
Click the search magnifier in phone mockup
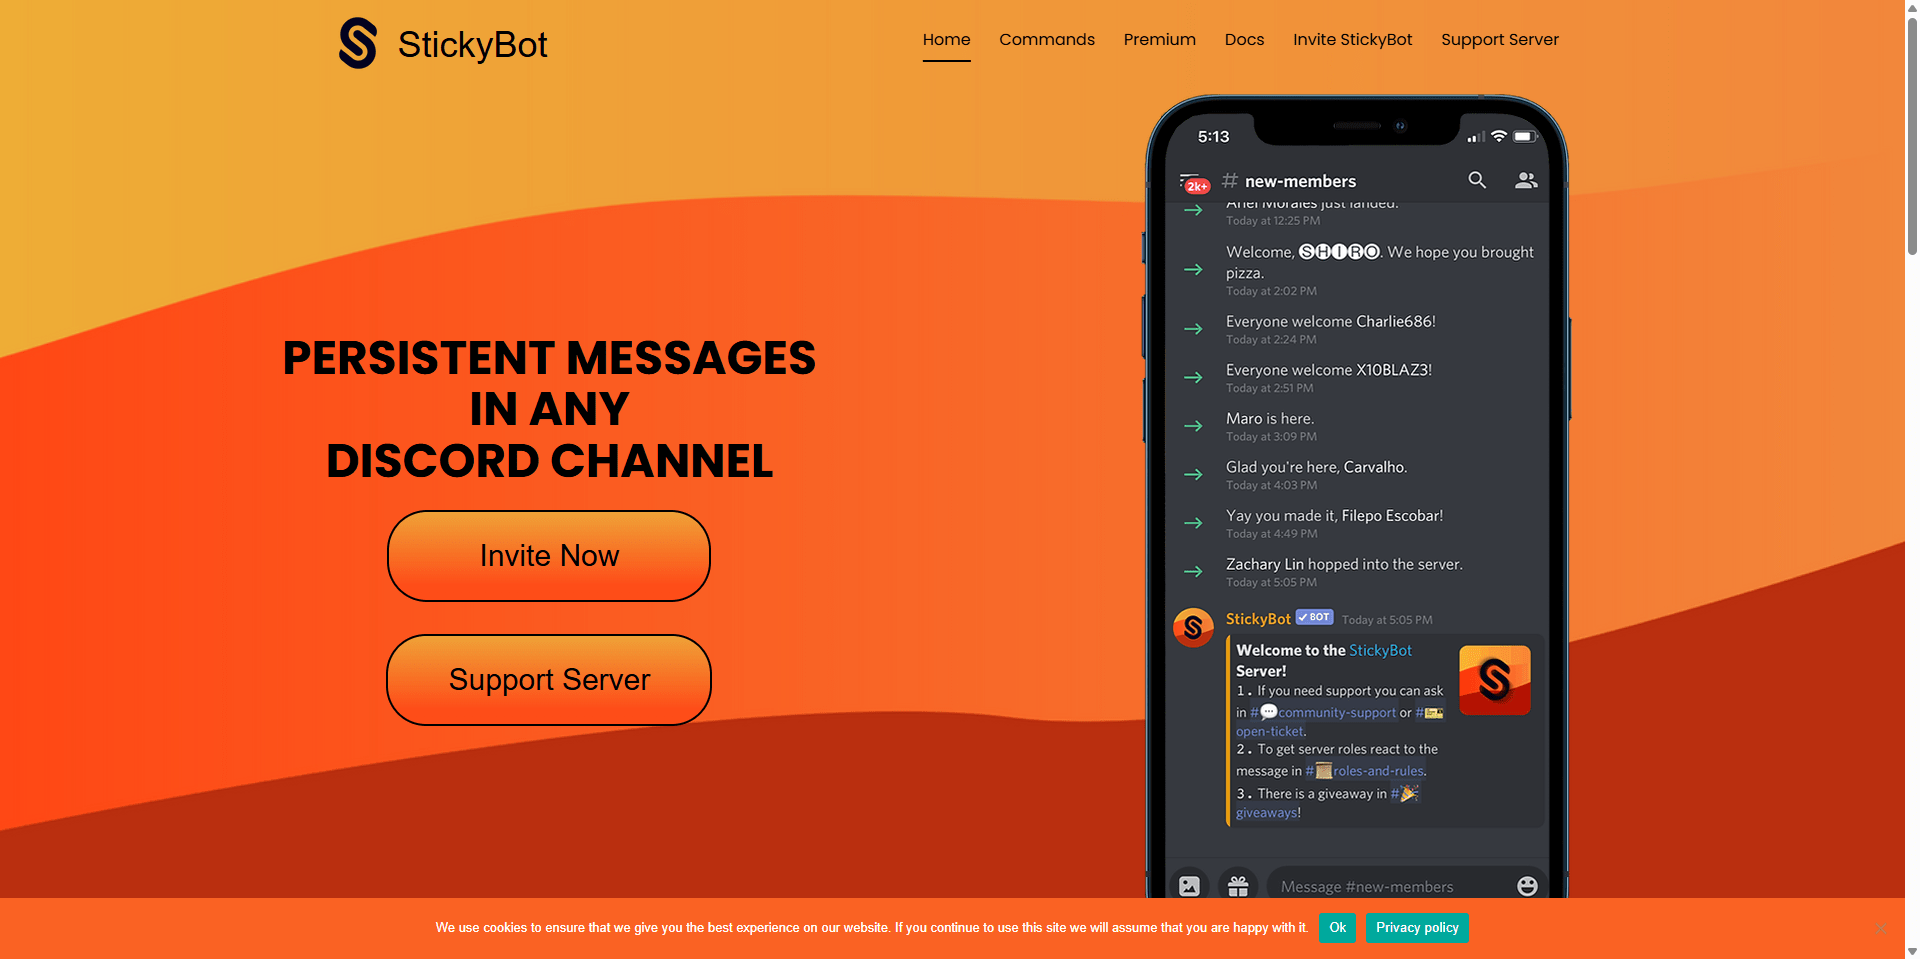pyautogui.click(x=1477, y=180)
